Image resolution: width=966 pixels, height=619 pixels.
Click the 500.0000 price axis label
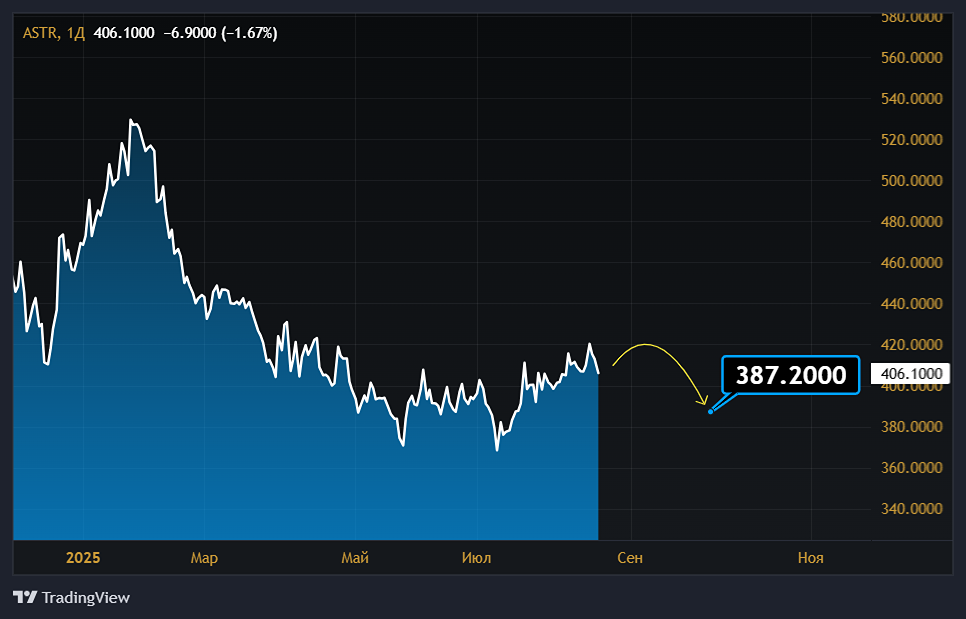click(x=911, y=180)
